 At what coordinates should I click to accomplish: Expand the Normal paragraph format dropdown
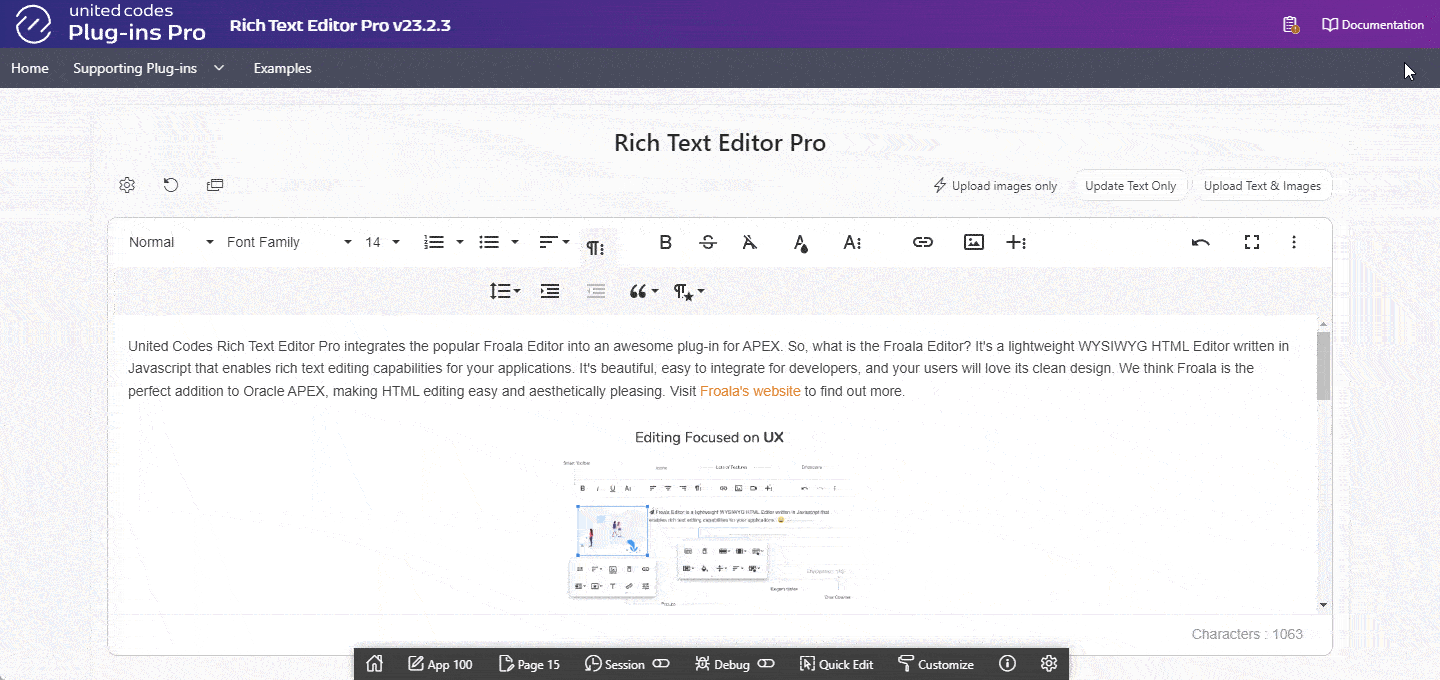pyautogui.click(x=171, y=242)
